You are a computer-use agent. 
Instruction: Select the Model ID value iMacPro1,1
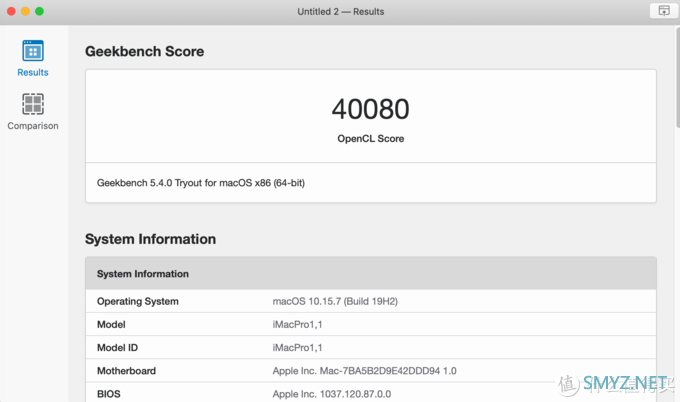pos(297,348)
